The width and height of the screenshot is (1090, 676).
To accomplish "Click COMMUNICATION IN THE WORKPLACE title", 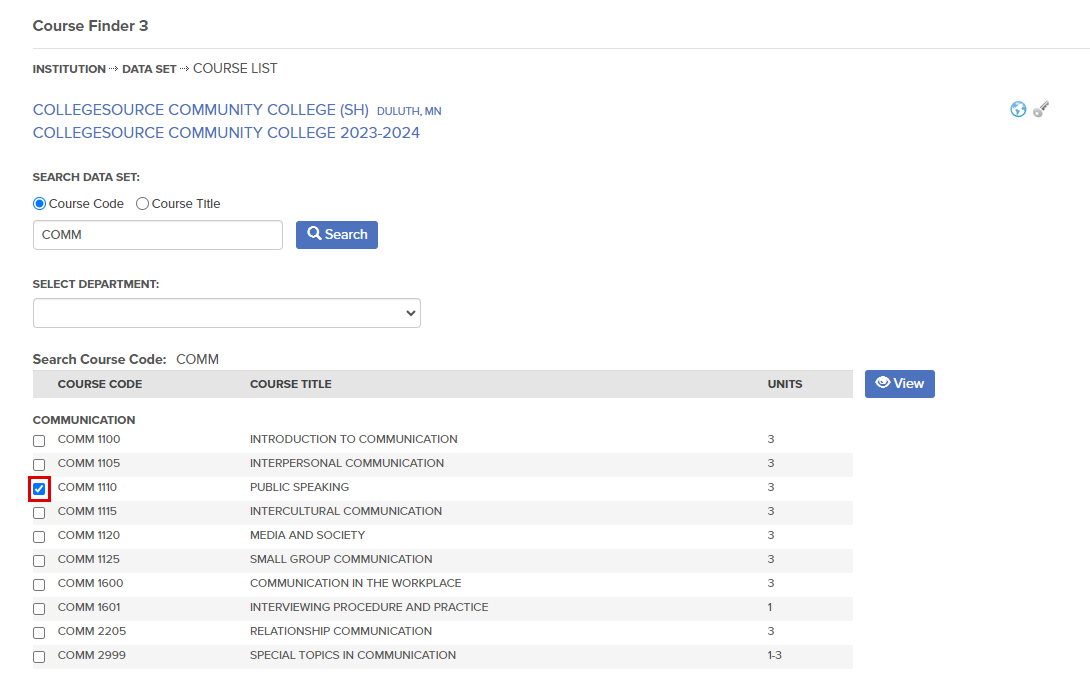I will pos(356,584).
